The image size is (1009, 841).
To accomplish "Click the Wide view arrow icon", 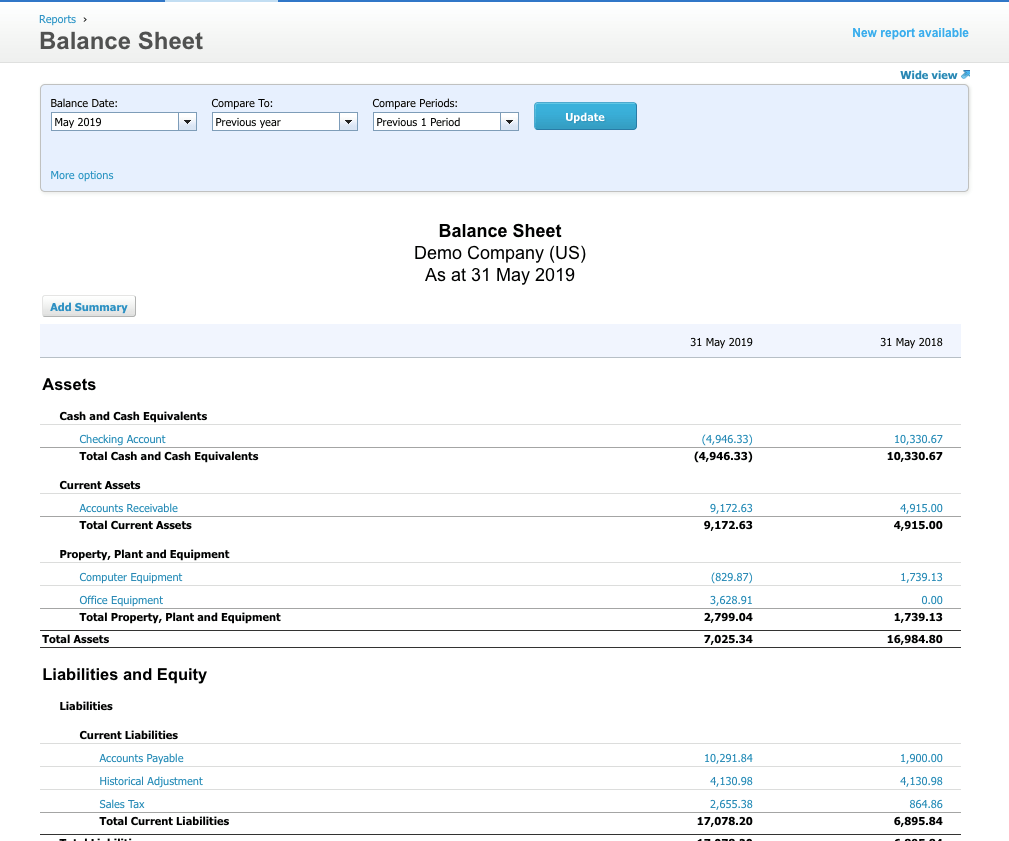I will pos(966,75).
